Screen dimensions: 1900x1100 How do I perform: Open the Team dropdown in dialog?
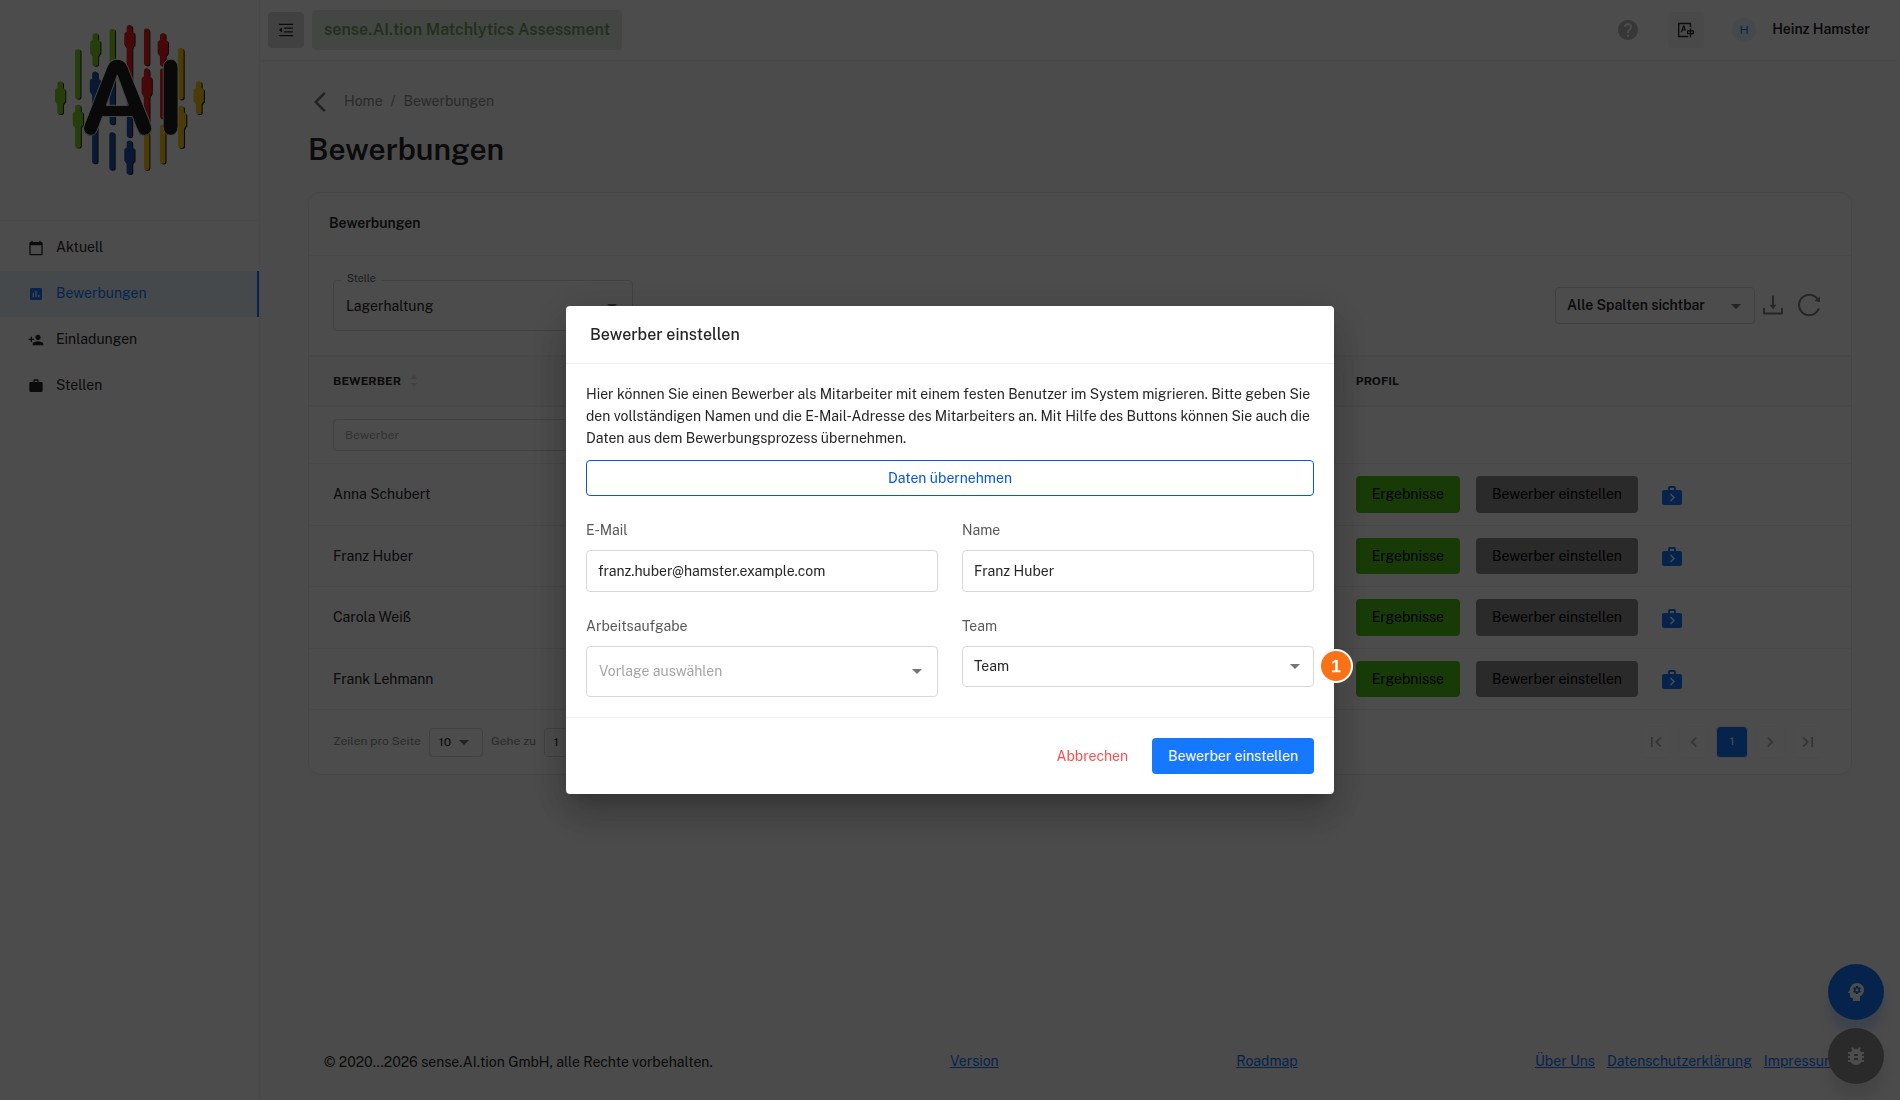tap(1138, 666)
